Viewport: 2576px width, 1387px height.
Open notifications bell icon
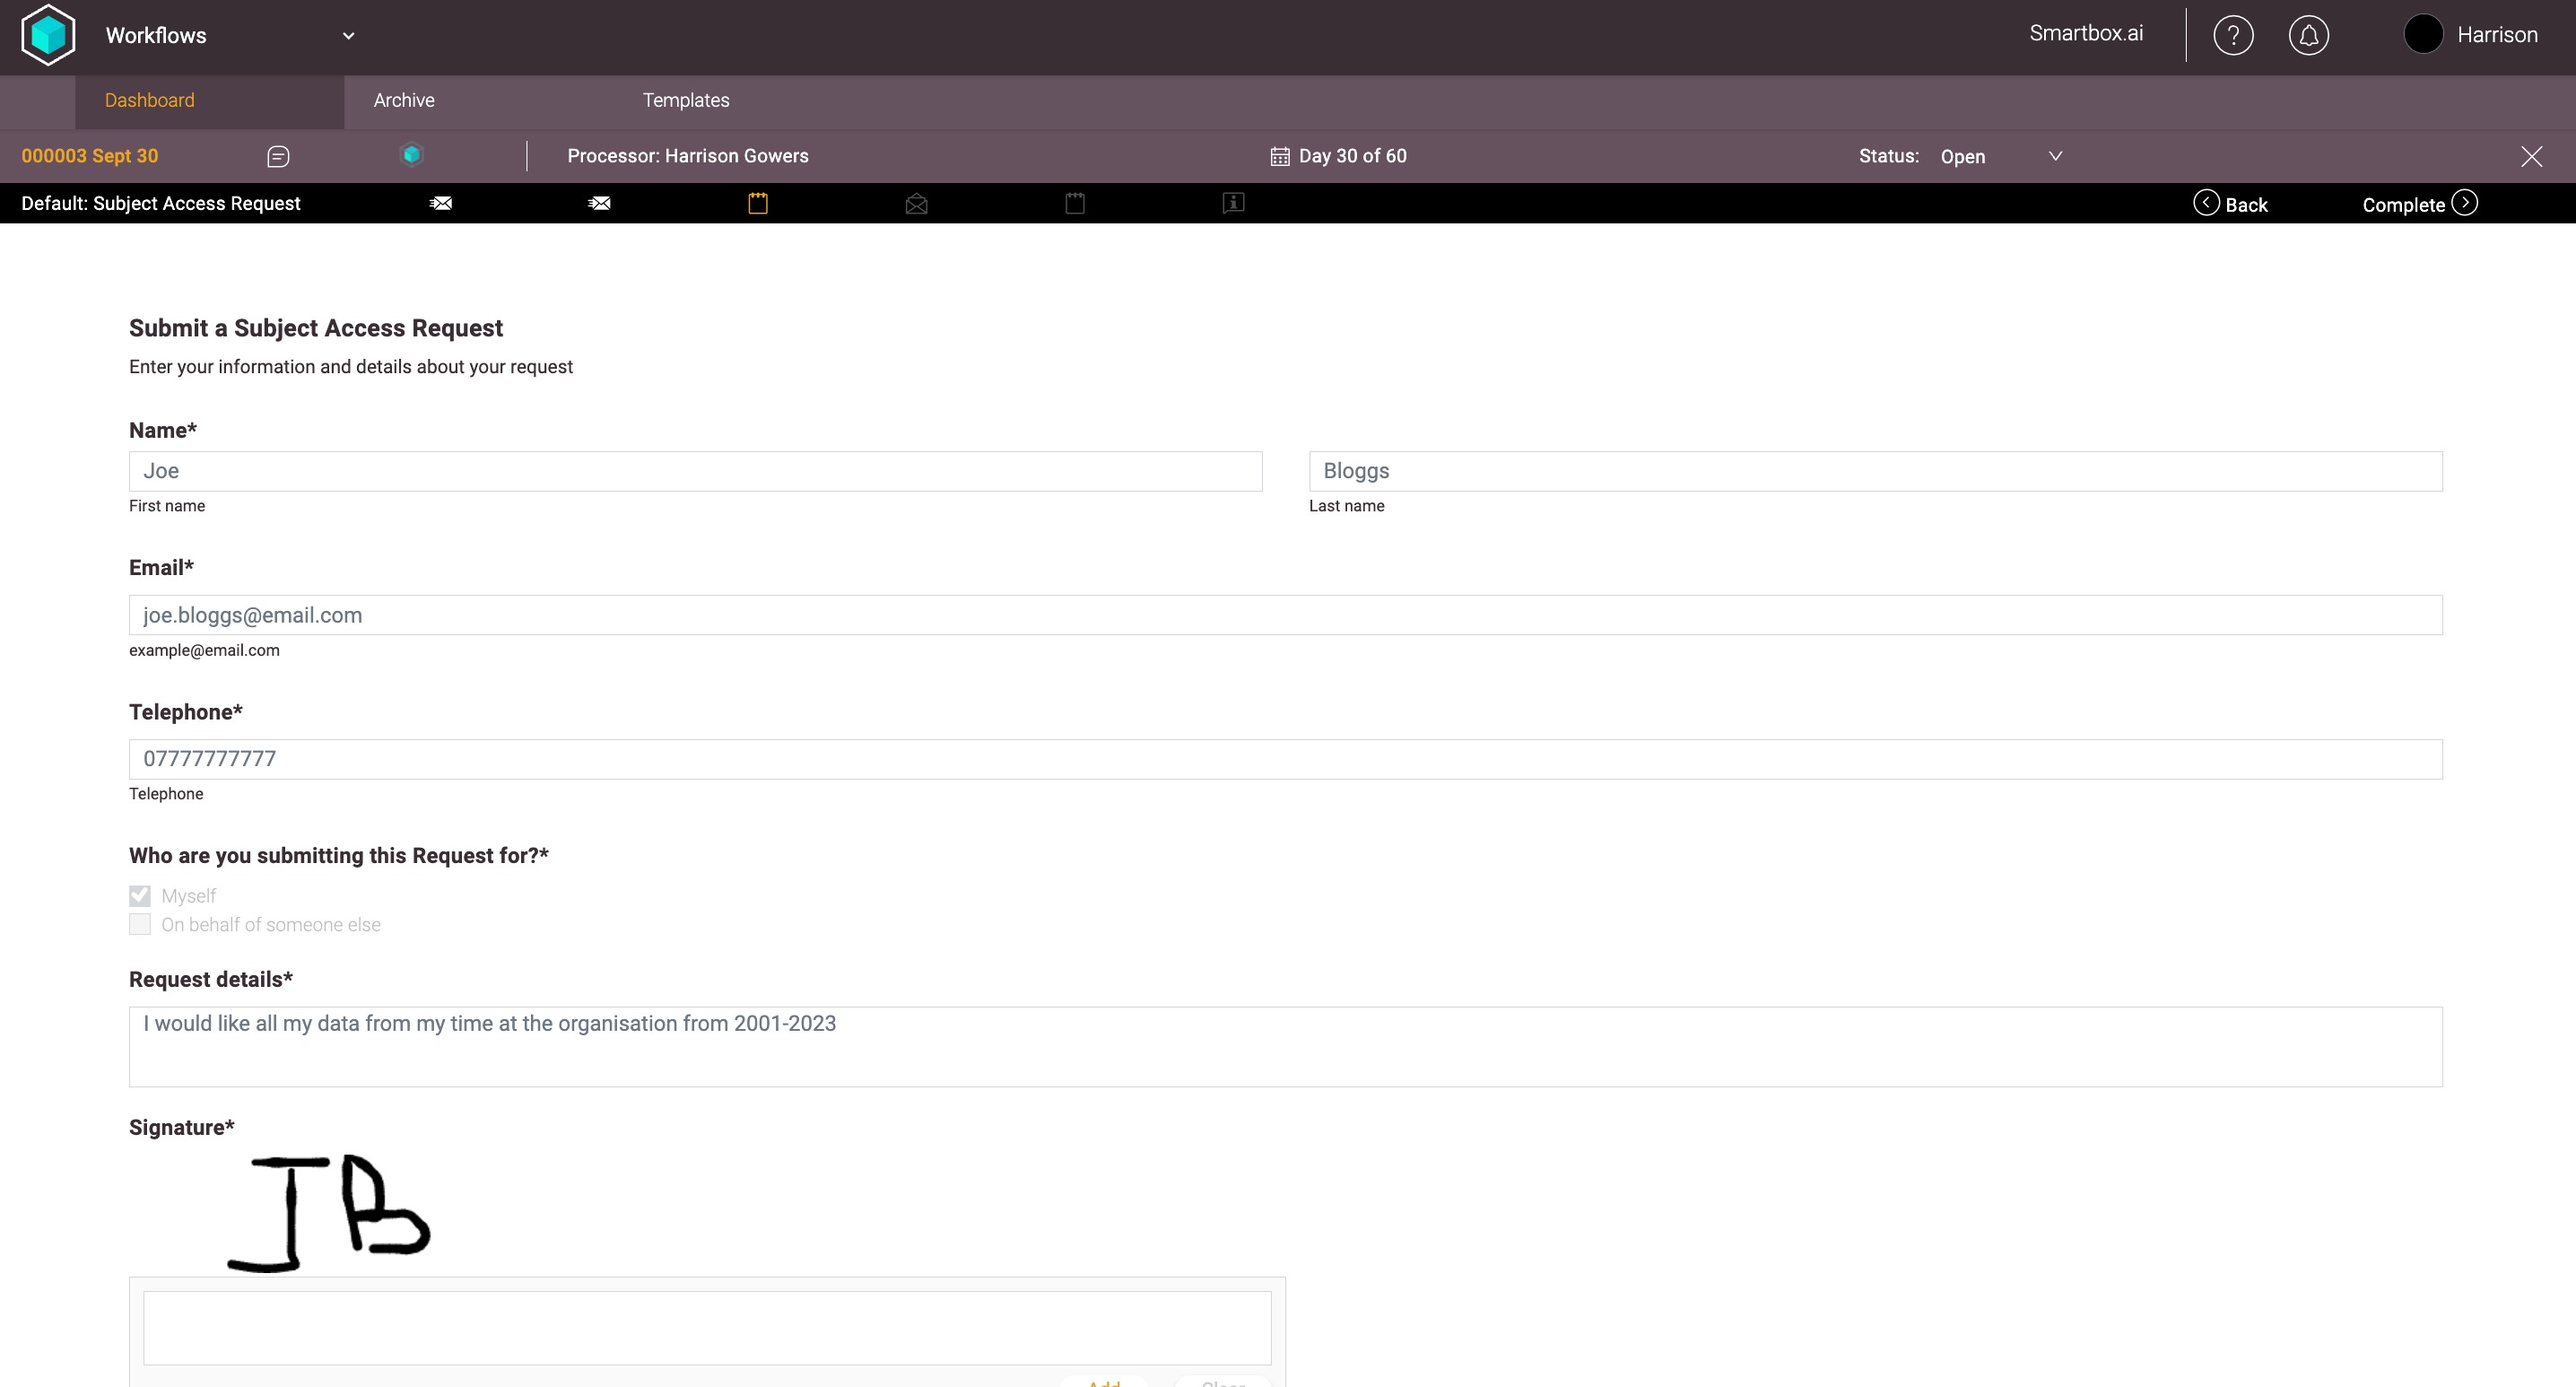(x=2308, y=35)
